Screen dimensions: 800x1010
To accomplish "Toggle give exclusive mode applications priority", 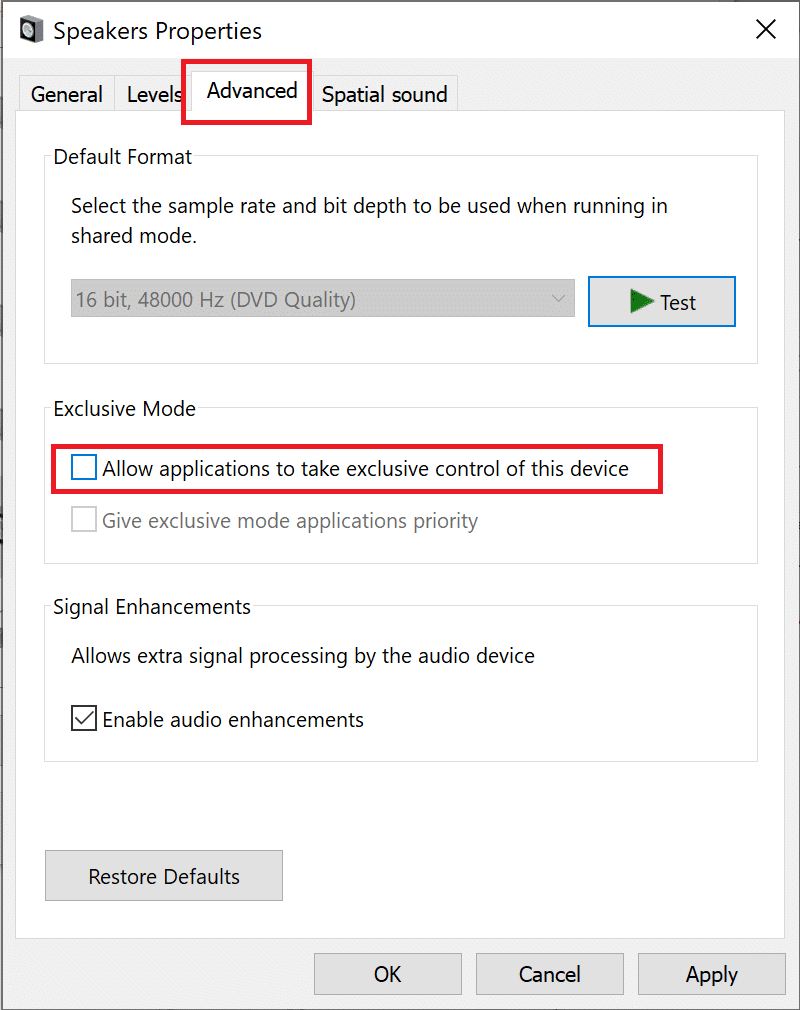I will tap(85, 521).
